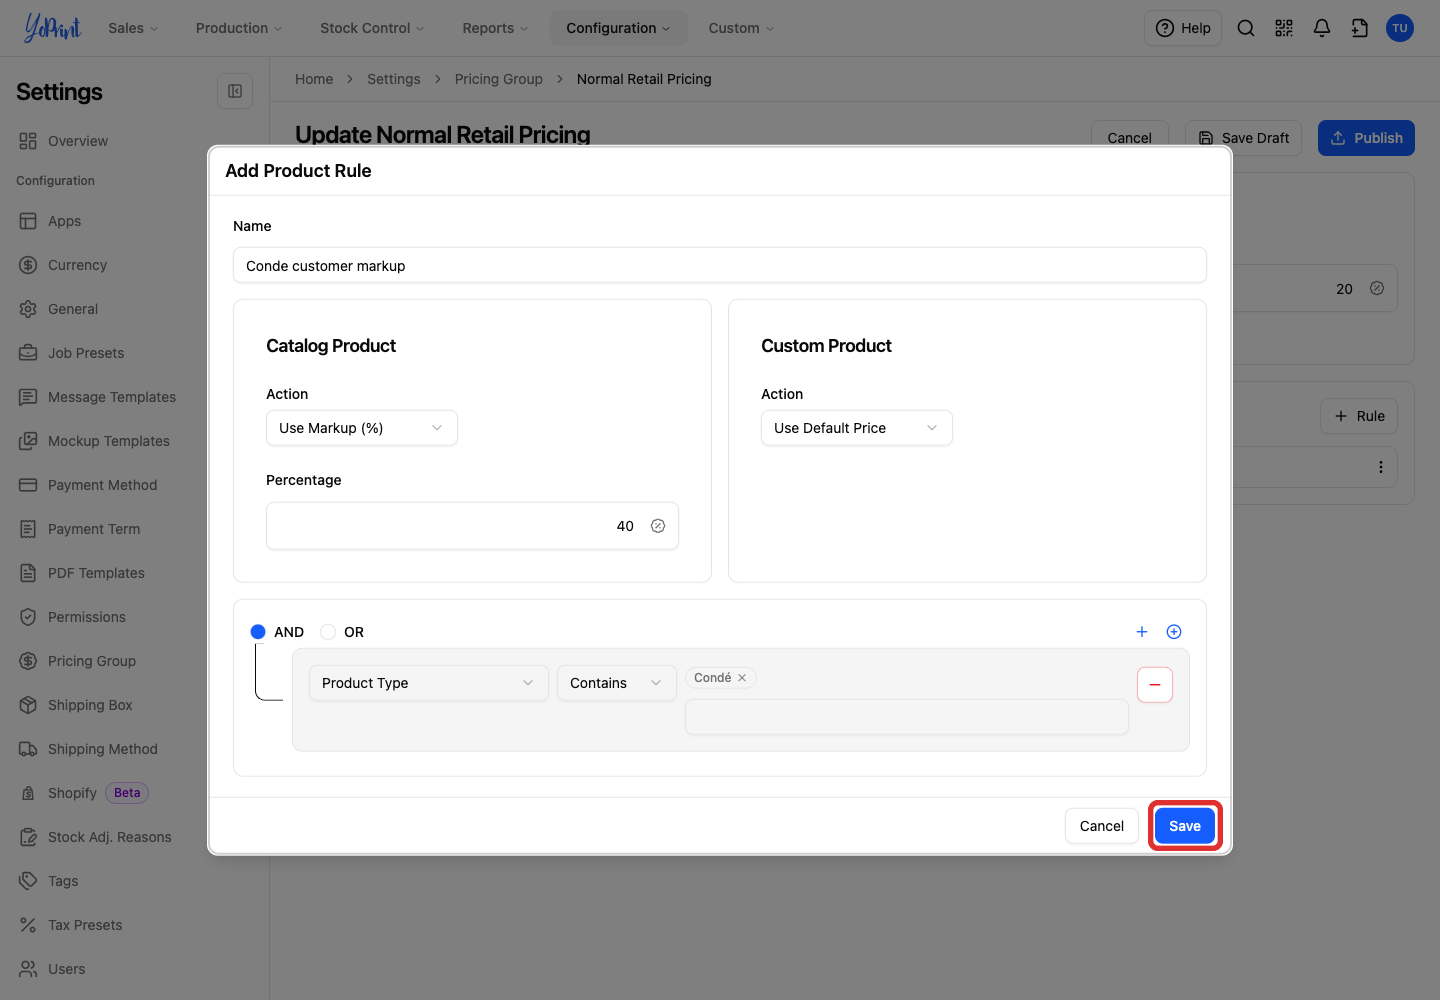
Task: Click the TU user avatar
Action: [x=1400, y=28]
